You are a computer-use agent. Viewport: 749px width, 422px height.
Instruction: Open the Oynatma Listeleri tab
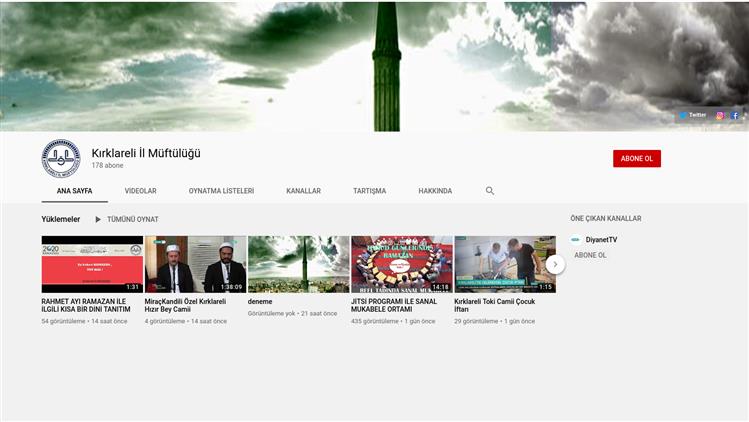[221, 191]
